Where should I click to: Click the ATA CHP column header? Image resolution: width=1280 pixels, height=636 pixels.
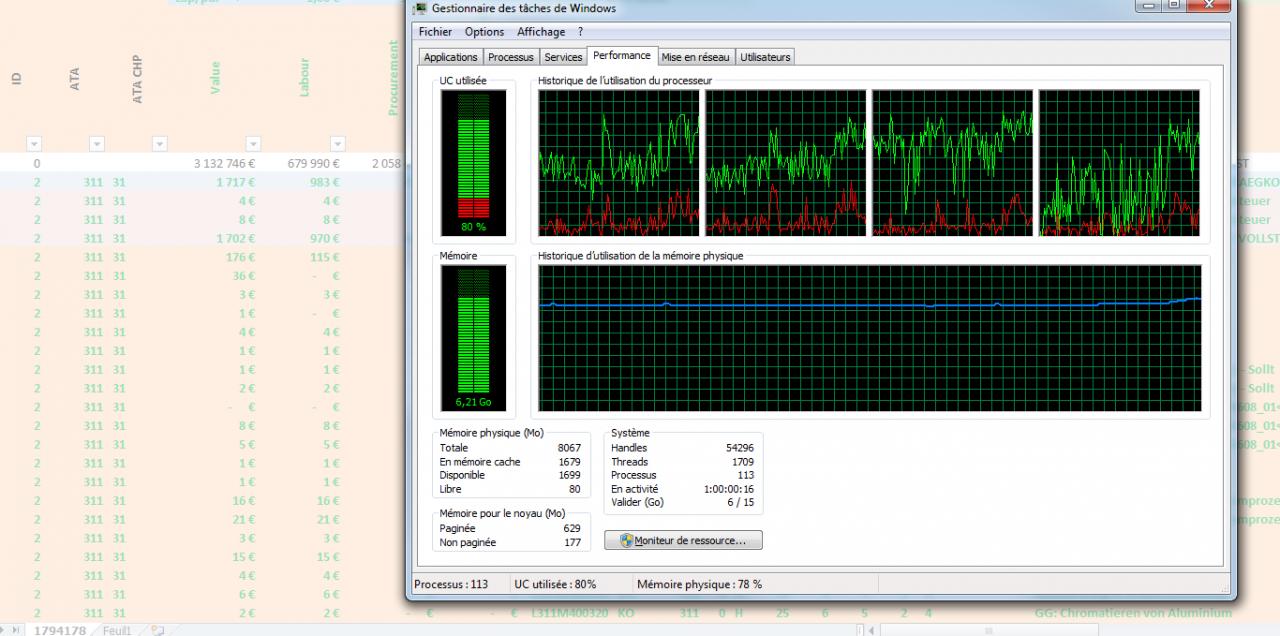(x=137, y=79)
